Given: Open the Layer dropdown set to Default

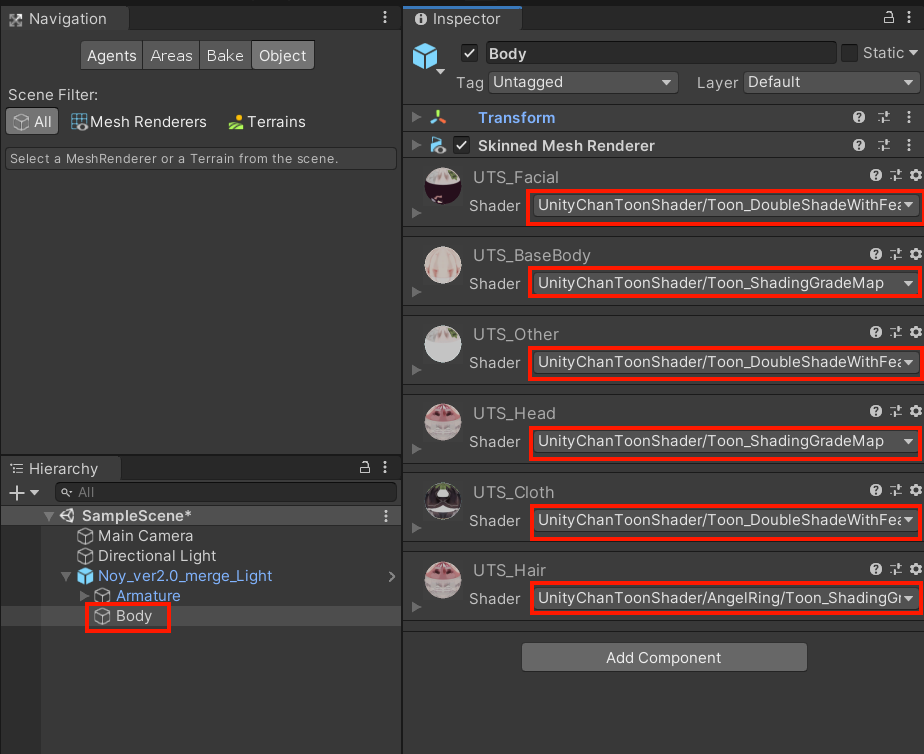Looking at the screenshot, I should 831,82.
